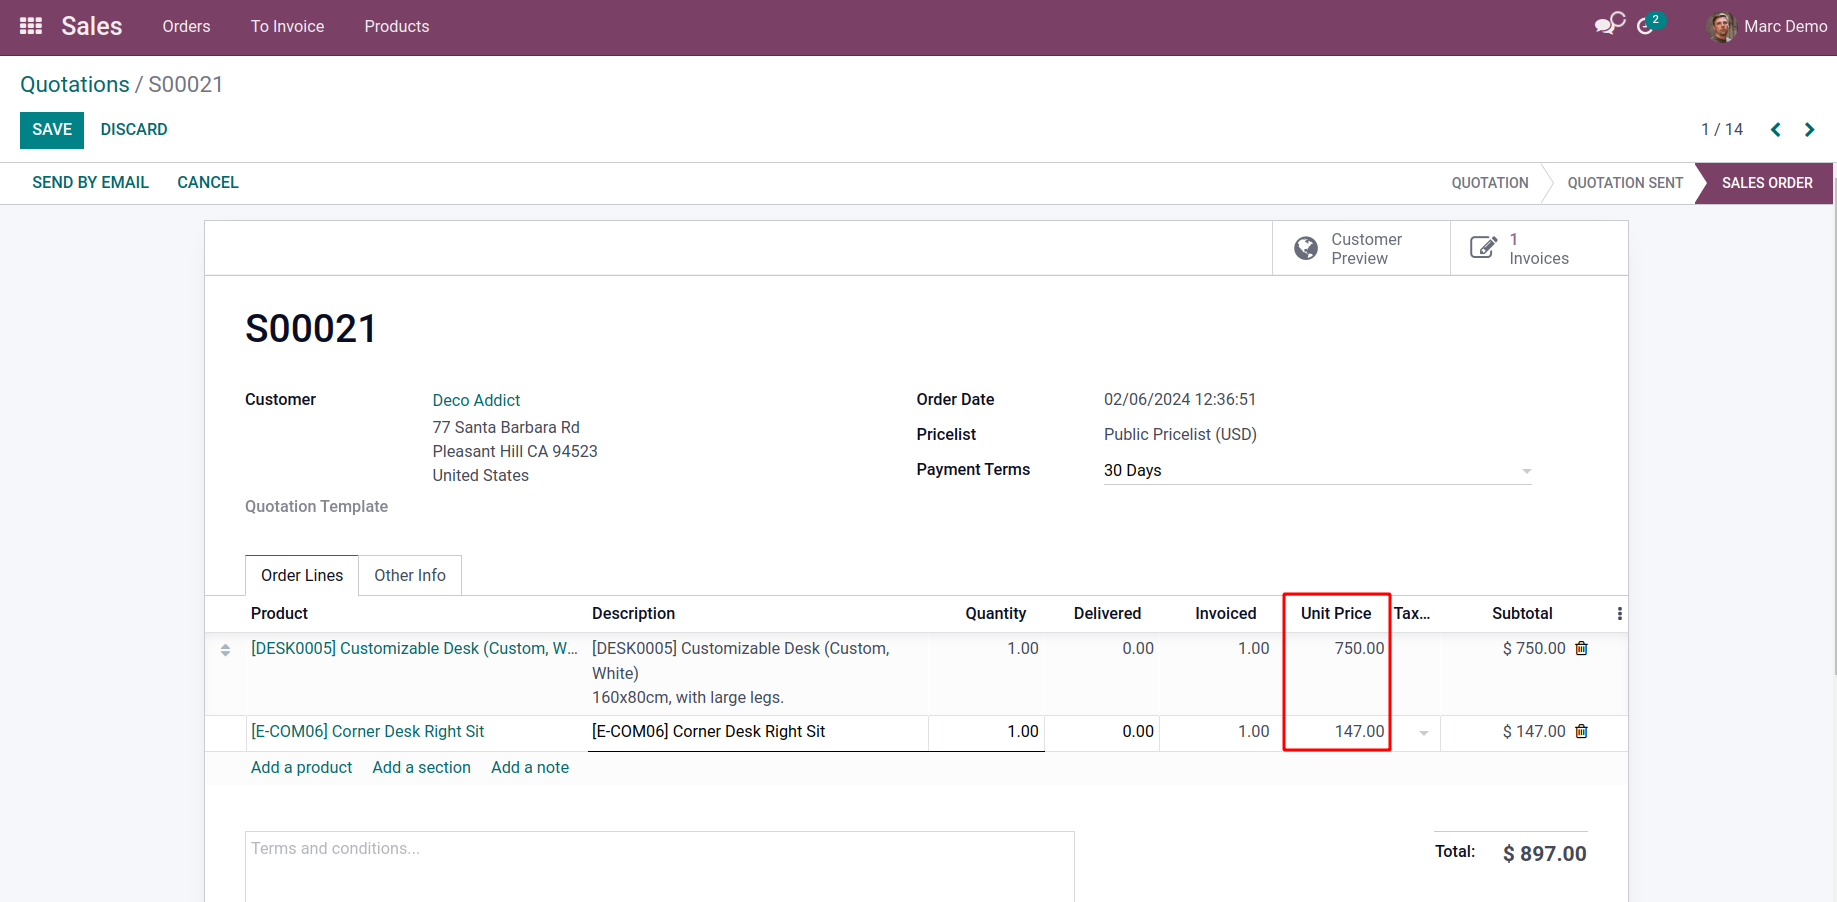Open the To Invoice menu

(287, 27)
